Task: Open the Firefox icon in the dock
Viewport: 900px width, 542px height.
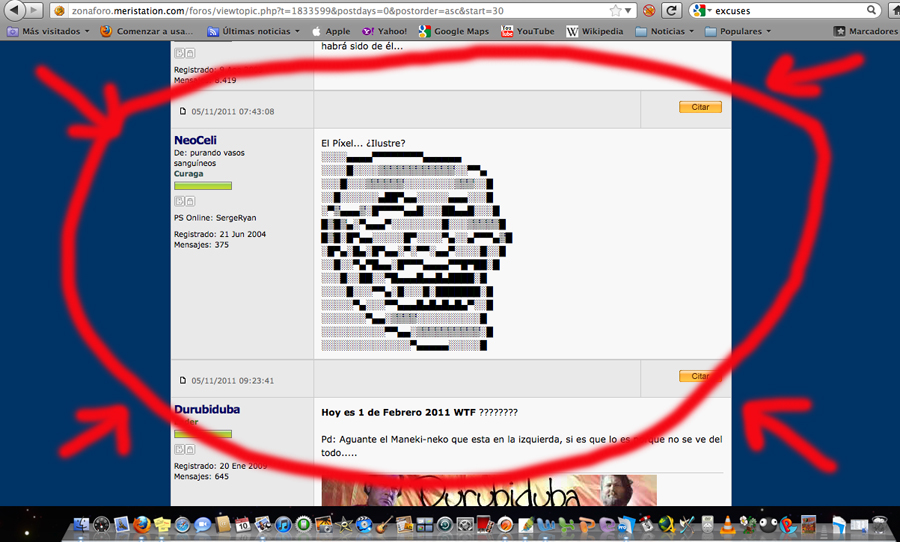Action: pyautogui.click(x=141, y=524)
